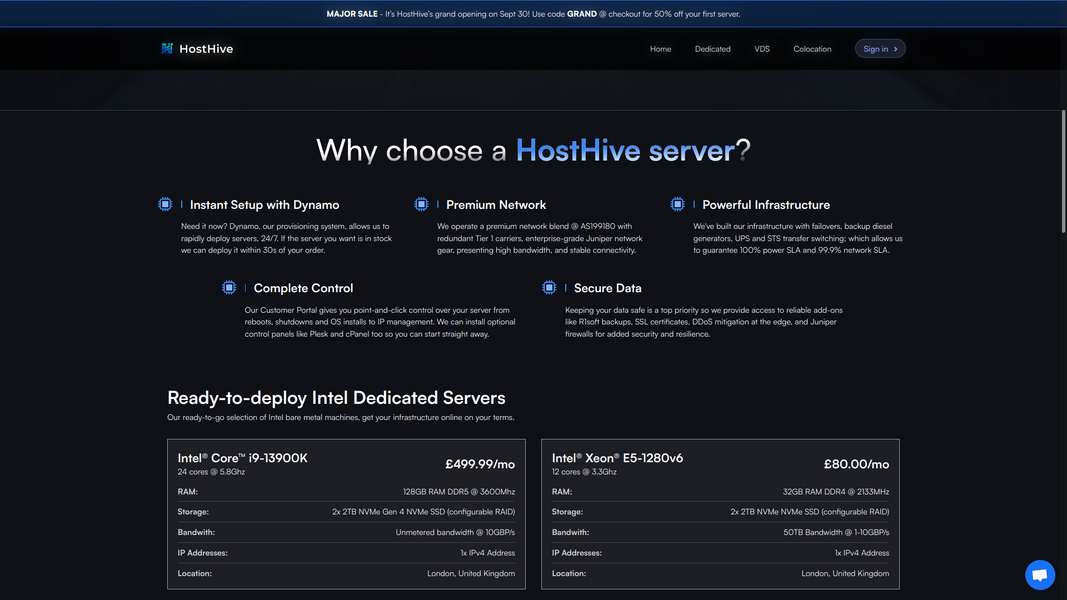Click '1x IPv4 Address' in the Xeon card
The height and width of the screenshot is (600, 1067).
[861, 553]
